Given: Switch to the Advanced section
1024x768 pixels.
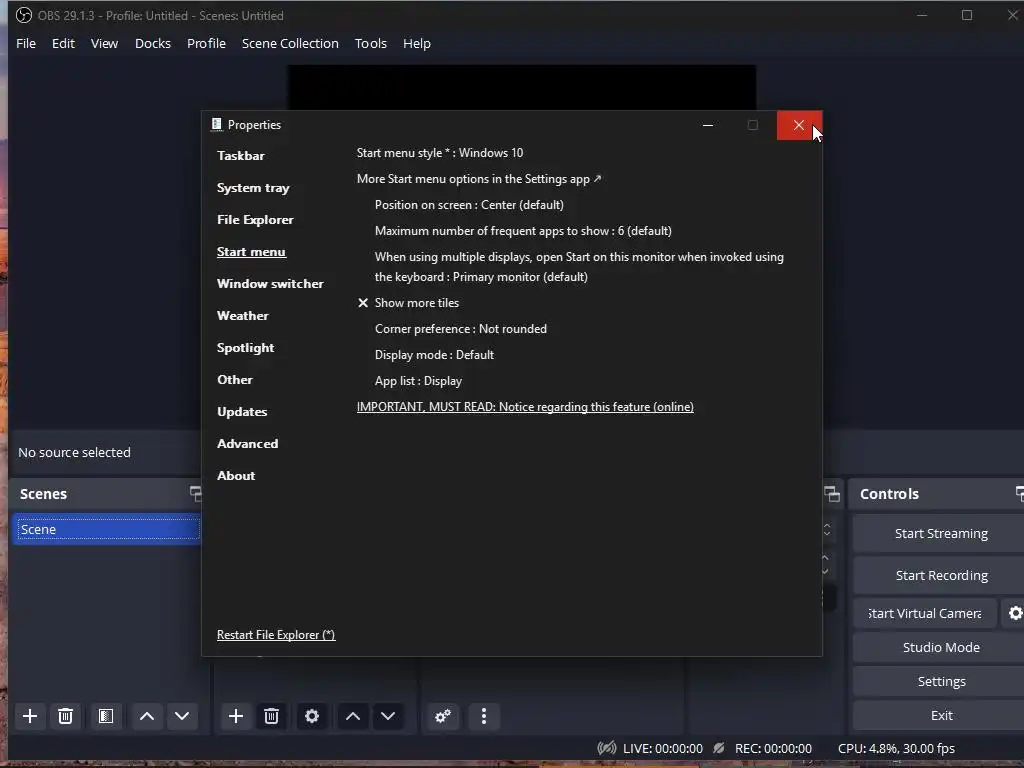Looking at the screenshot, I should (x=248, y=443).
